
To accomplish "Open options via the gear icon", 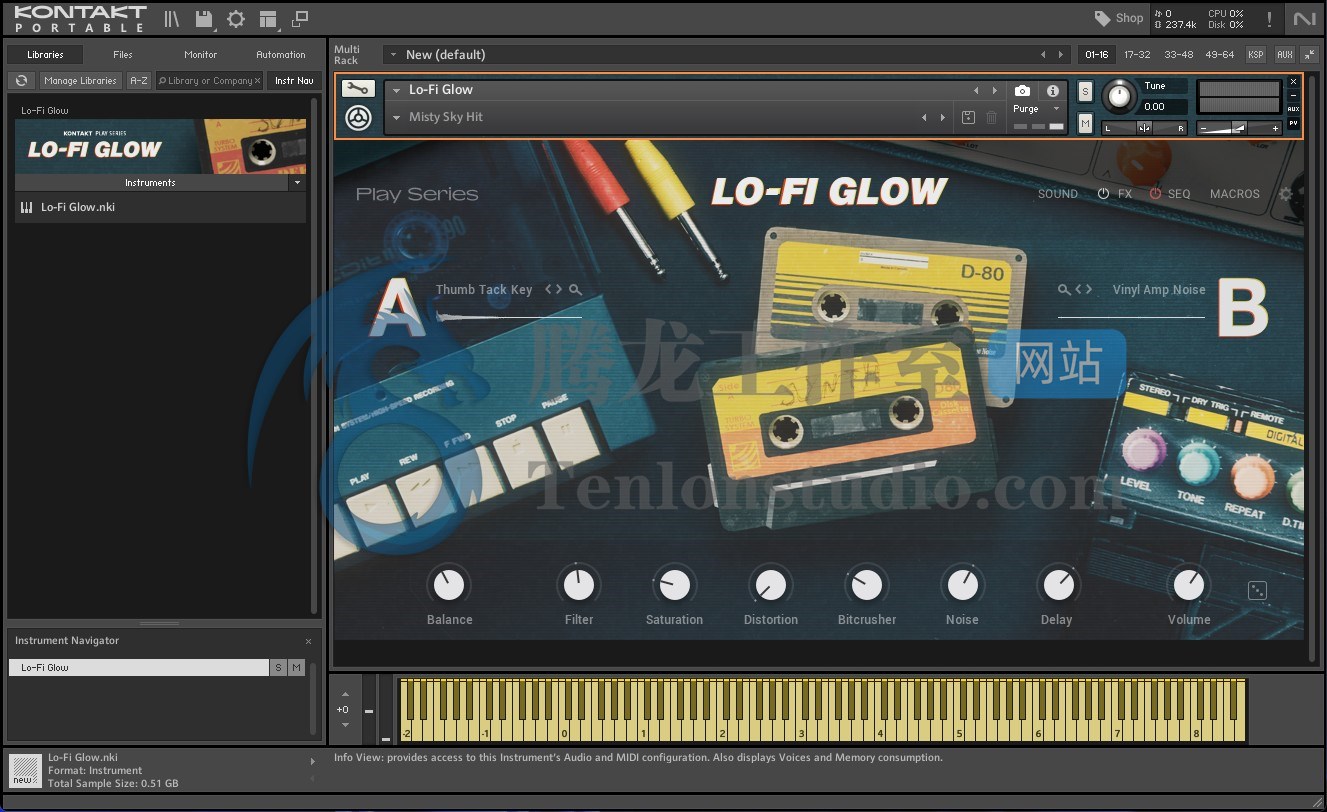I will (x=236, y=19).
